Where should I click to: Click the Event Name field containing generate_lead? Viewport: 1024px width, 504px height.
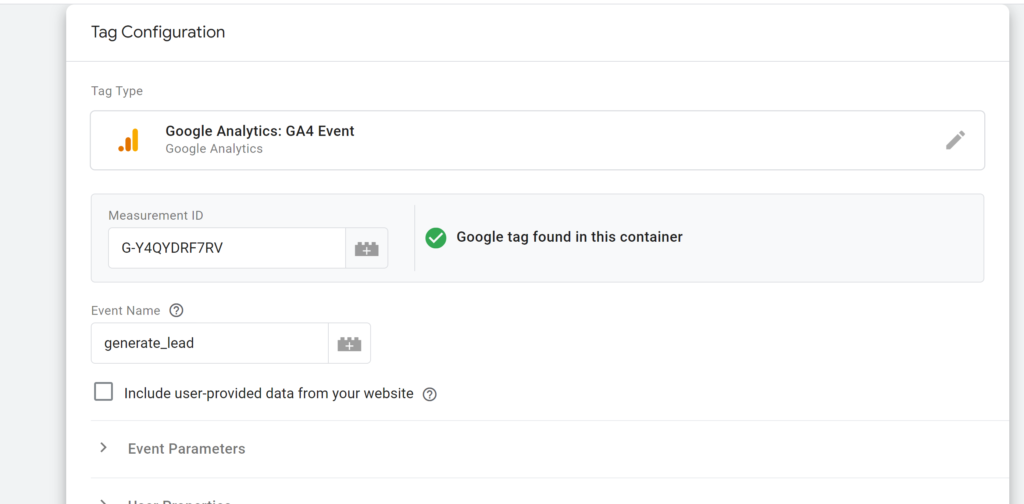pos(210,343)
